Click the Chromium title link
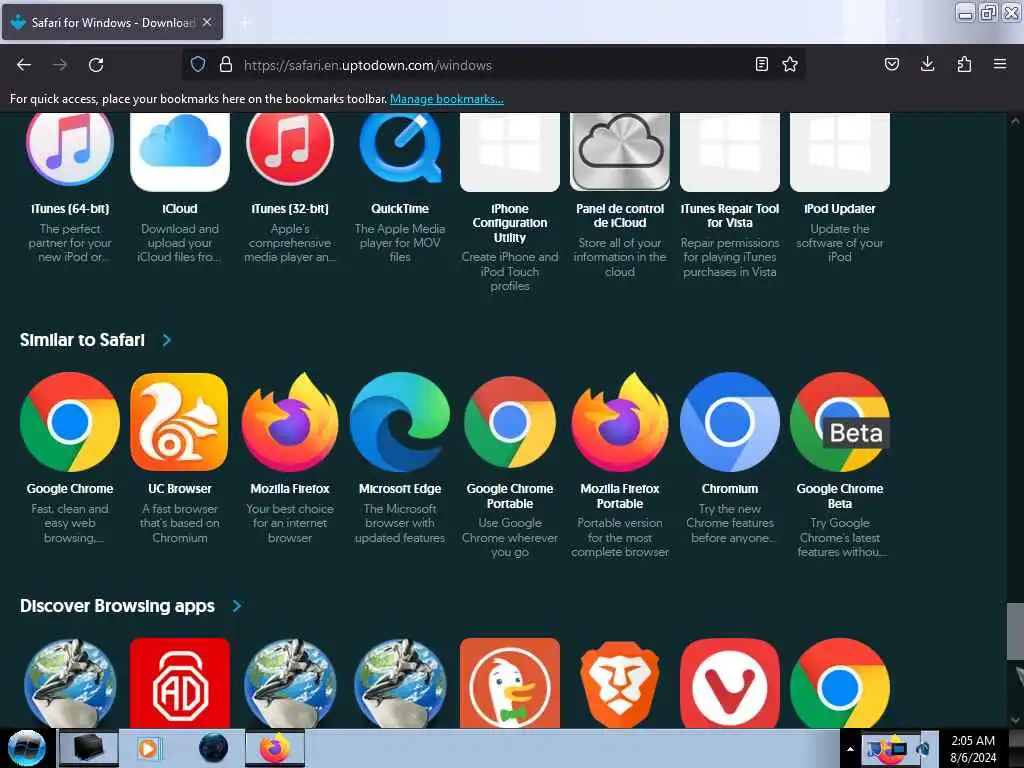 click(730, 489)
